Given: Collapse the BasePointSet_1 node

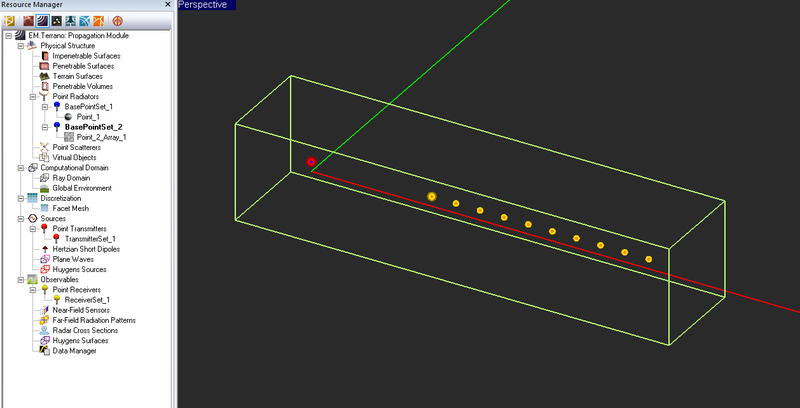Looking at the screenshot, I should click(45, 107).
